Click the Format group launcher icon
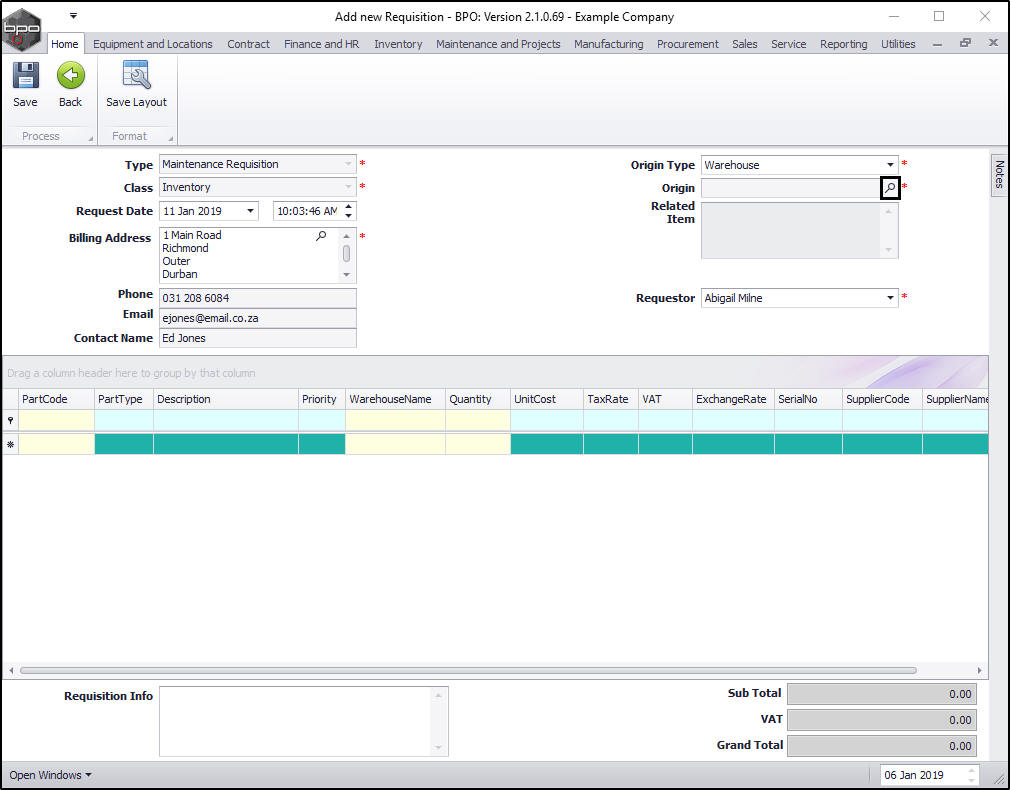This screenshot has width=1010, height=790. click(x=171, y=138)
